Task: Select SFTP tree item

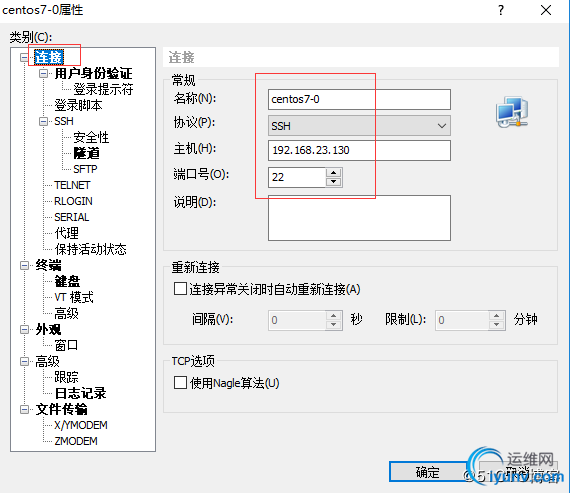Action: pos(85,169)
